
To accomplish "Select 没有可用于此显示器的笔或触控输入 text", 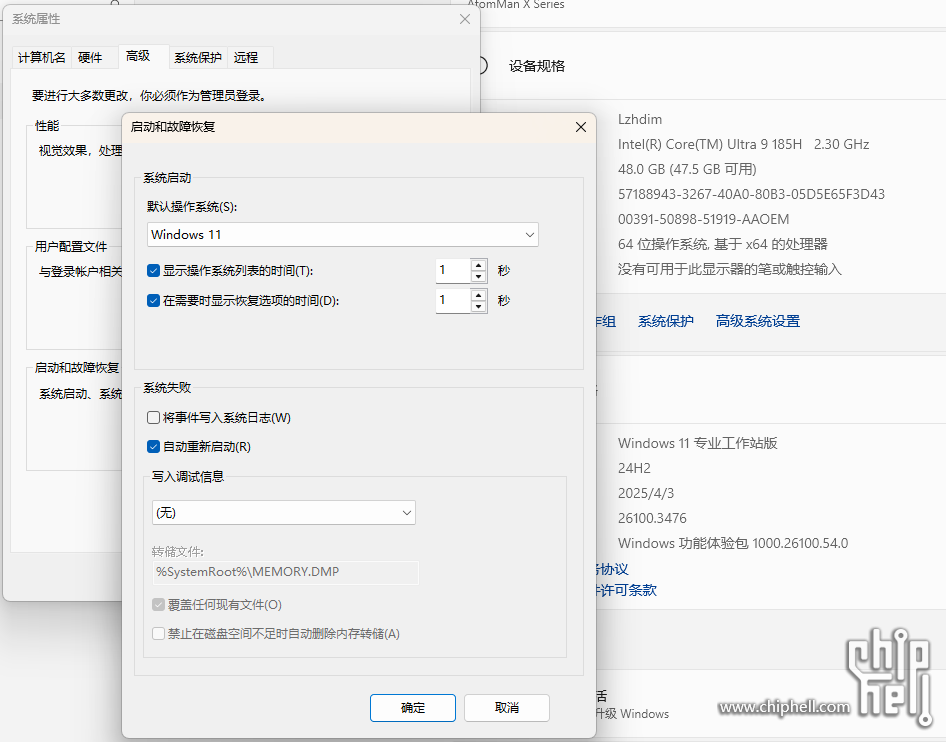I will (729, 269).
